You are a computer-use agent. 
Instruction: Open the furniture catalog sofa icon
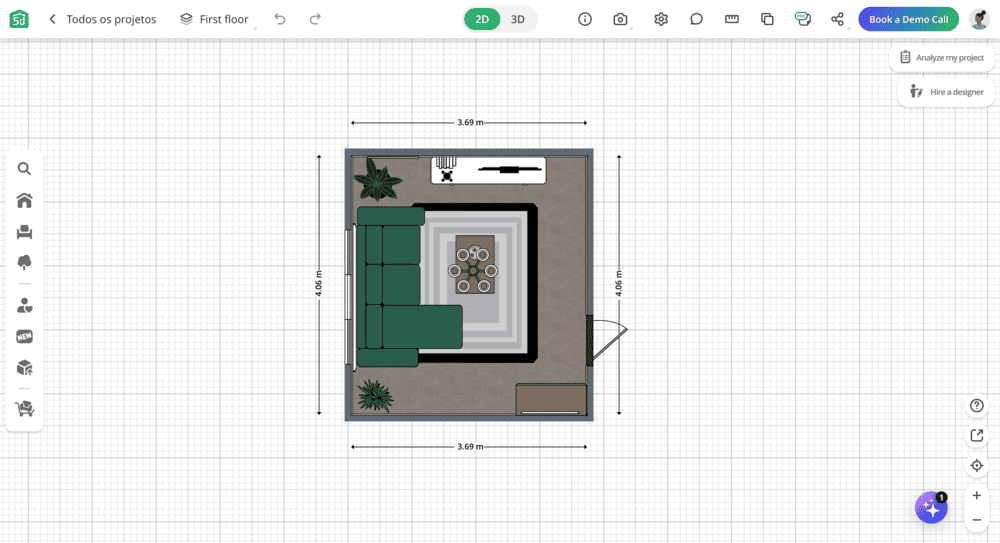(24, 232)
